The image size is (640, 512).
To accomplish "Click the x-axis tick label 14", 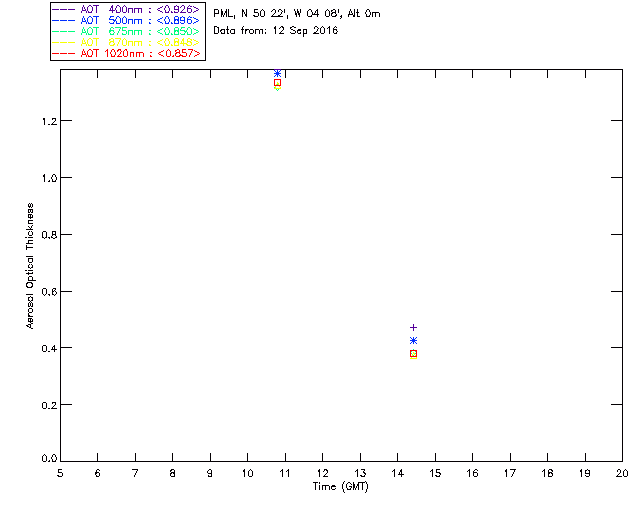I will point(398,473).
